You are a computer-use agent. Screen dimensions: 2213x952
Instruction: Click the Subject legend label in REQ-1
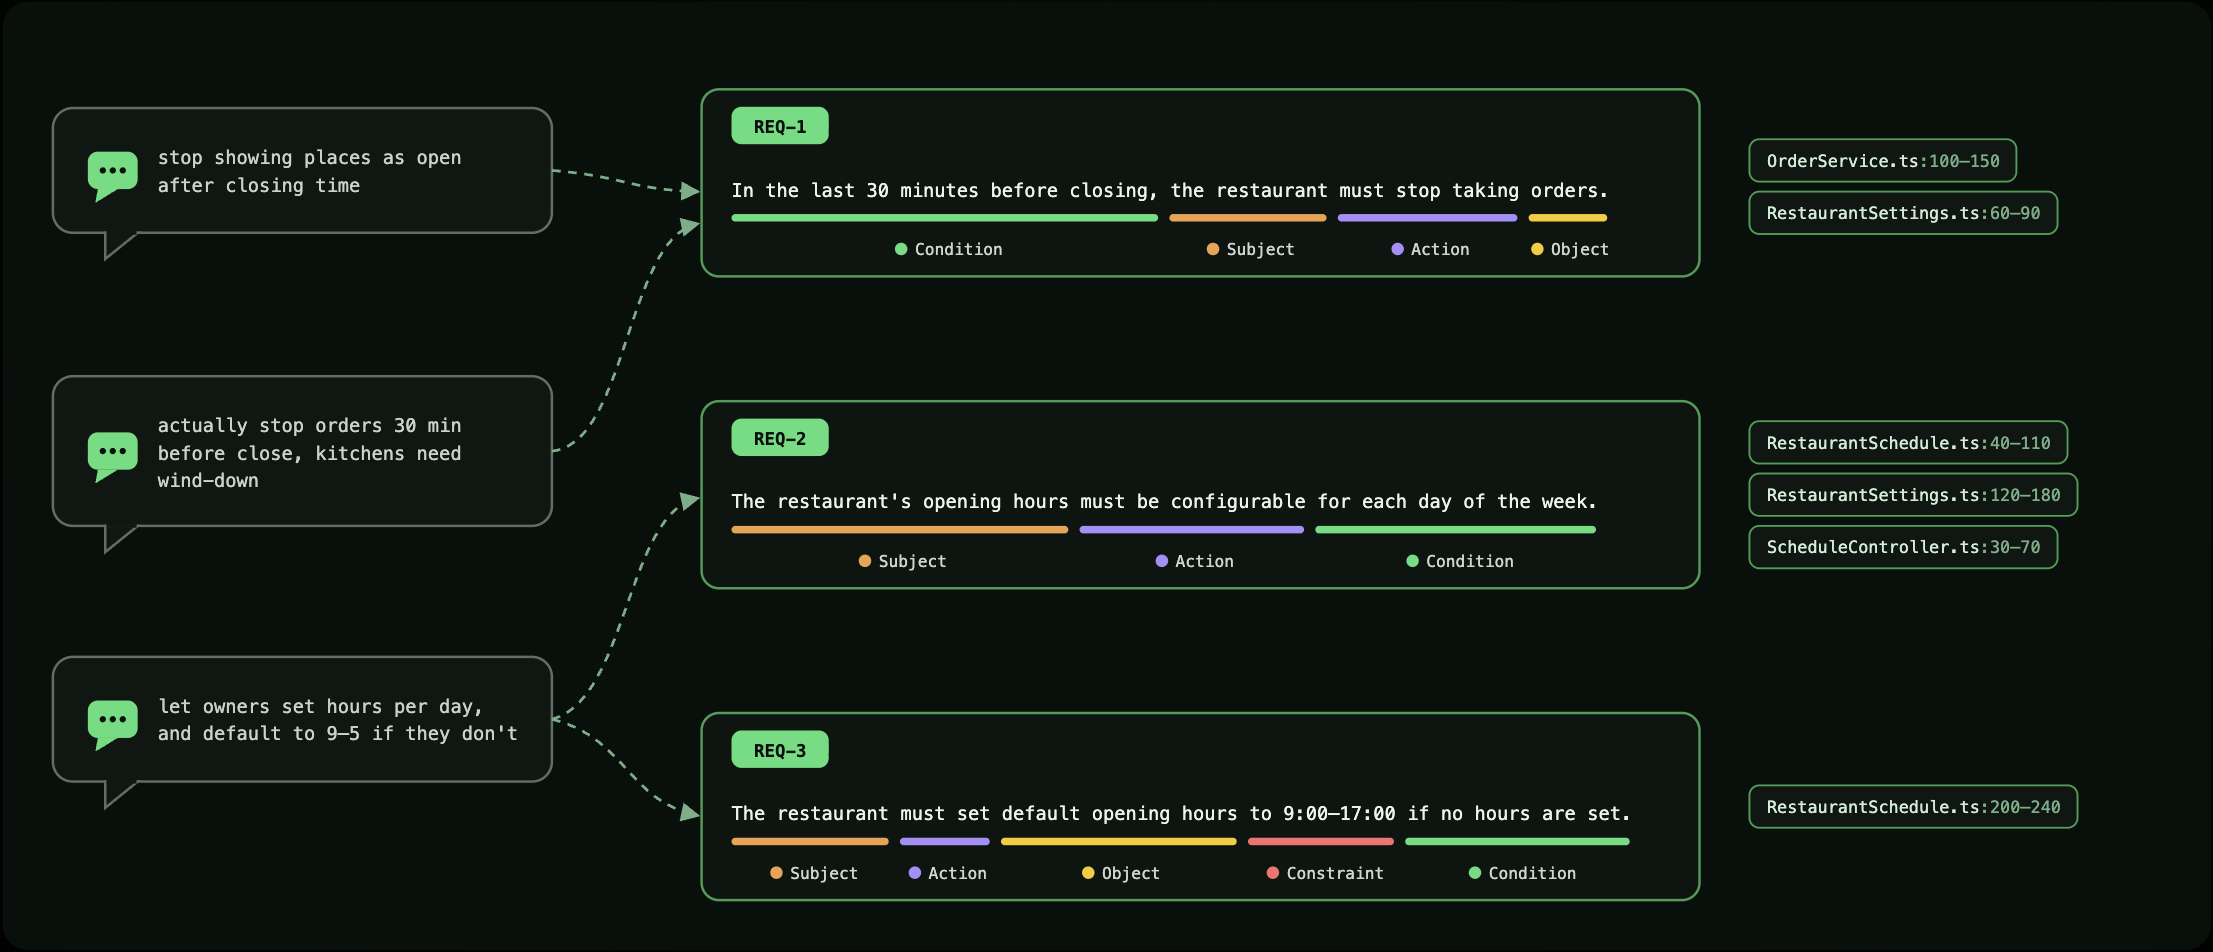click(x=1260, y=249)
